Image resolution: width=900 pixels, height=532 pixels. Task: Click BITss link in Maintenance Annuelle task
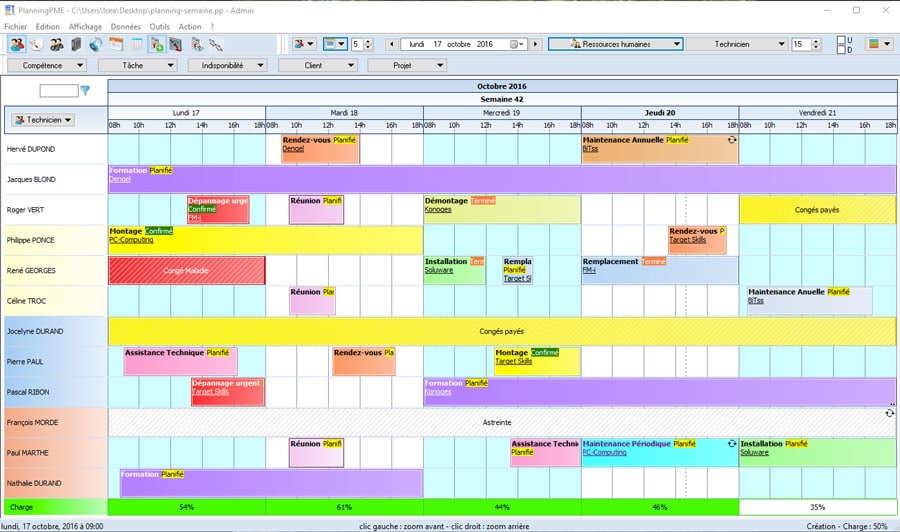point(591,149)
